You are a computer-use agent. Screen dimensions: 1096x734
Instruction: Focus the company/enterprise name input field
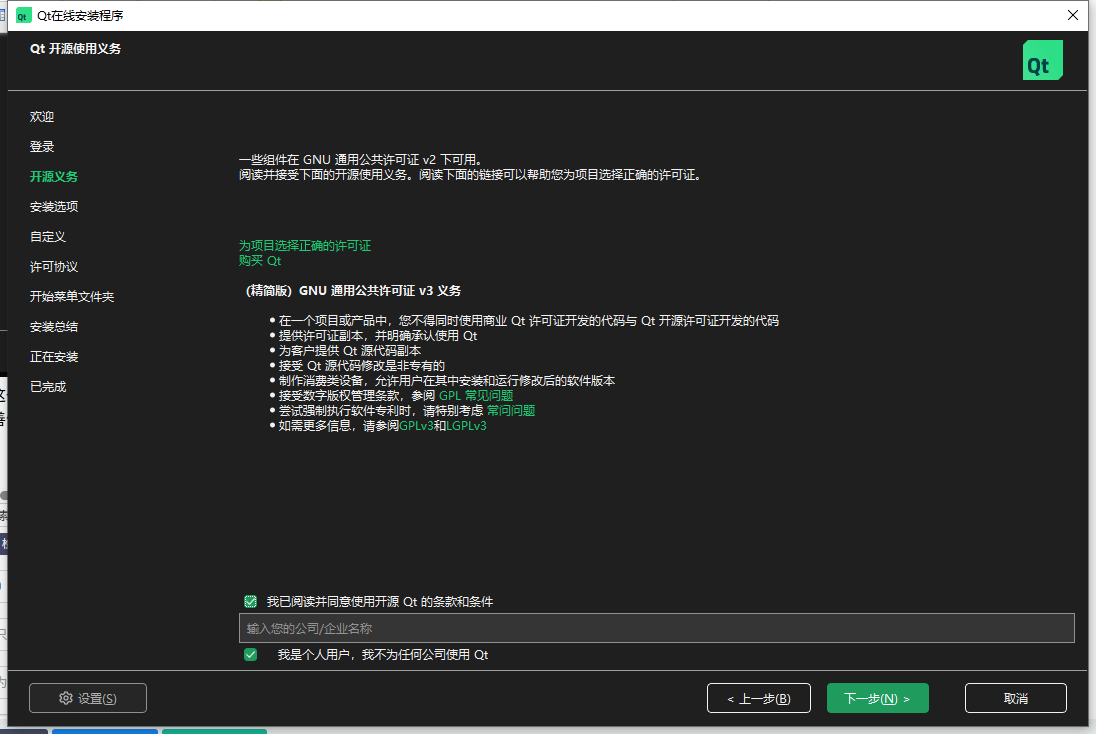[656, 628]
